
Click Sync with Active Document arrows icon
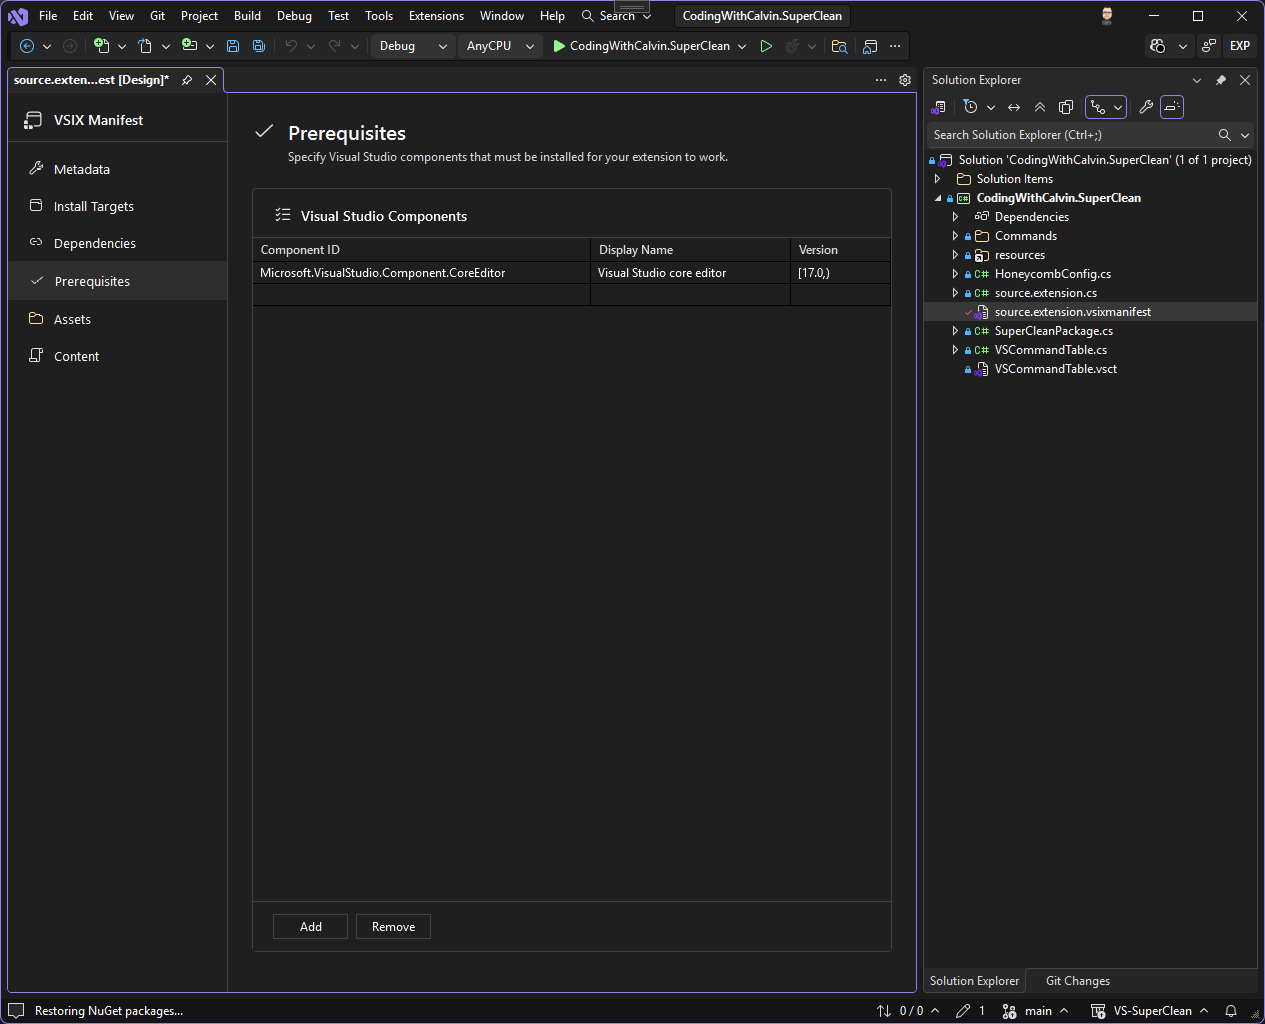tap(1014, 107)
